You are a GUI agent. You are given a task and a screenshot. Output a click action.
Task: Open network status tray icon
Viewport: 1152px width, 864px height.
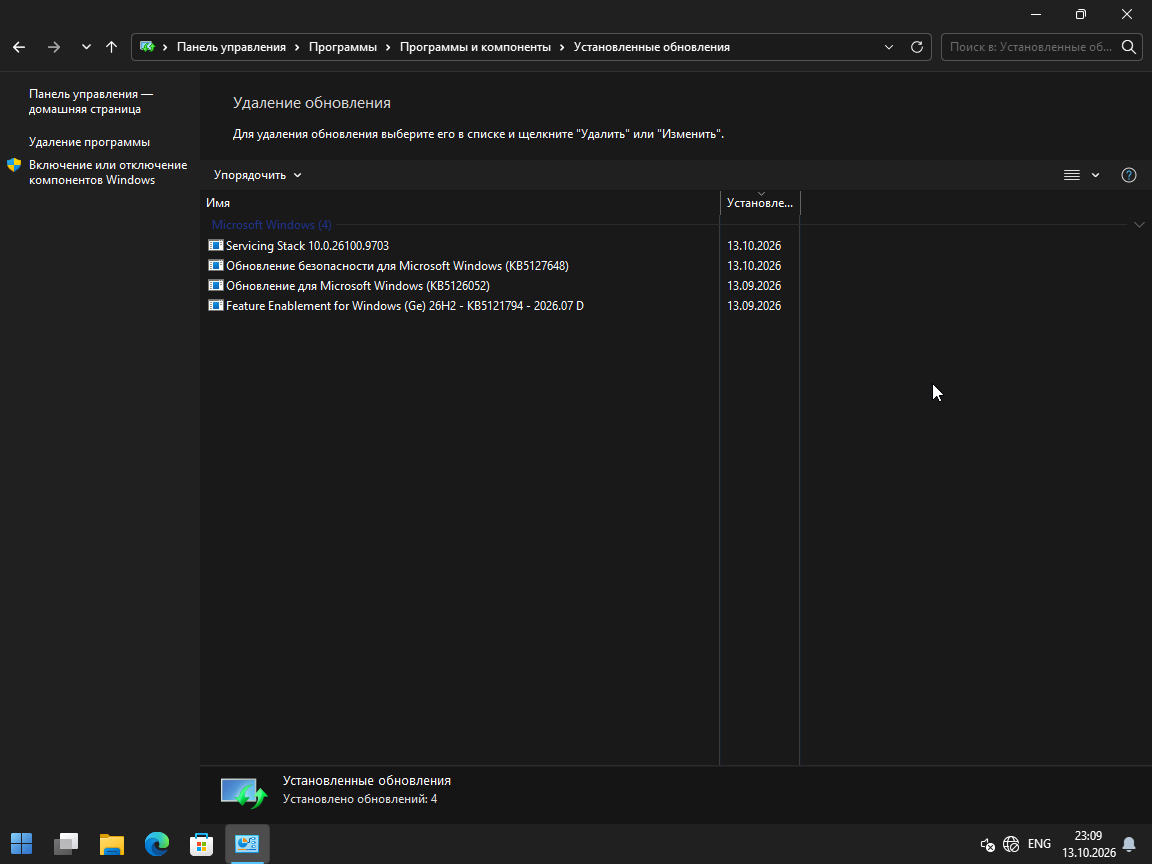(x=1011, y=844)
